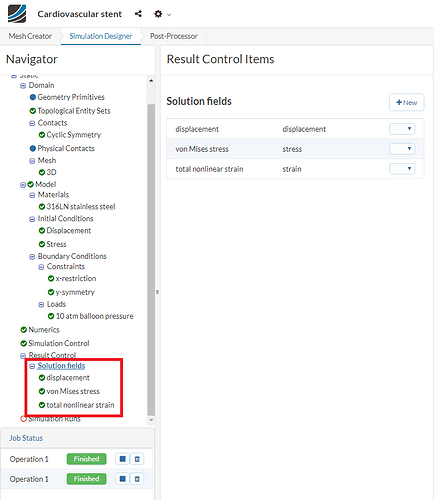Click Navigator scrollbar up arrow
Image resolution: width=434 pixels, height=500 pixels.
click(x=151, y=81)
